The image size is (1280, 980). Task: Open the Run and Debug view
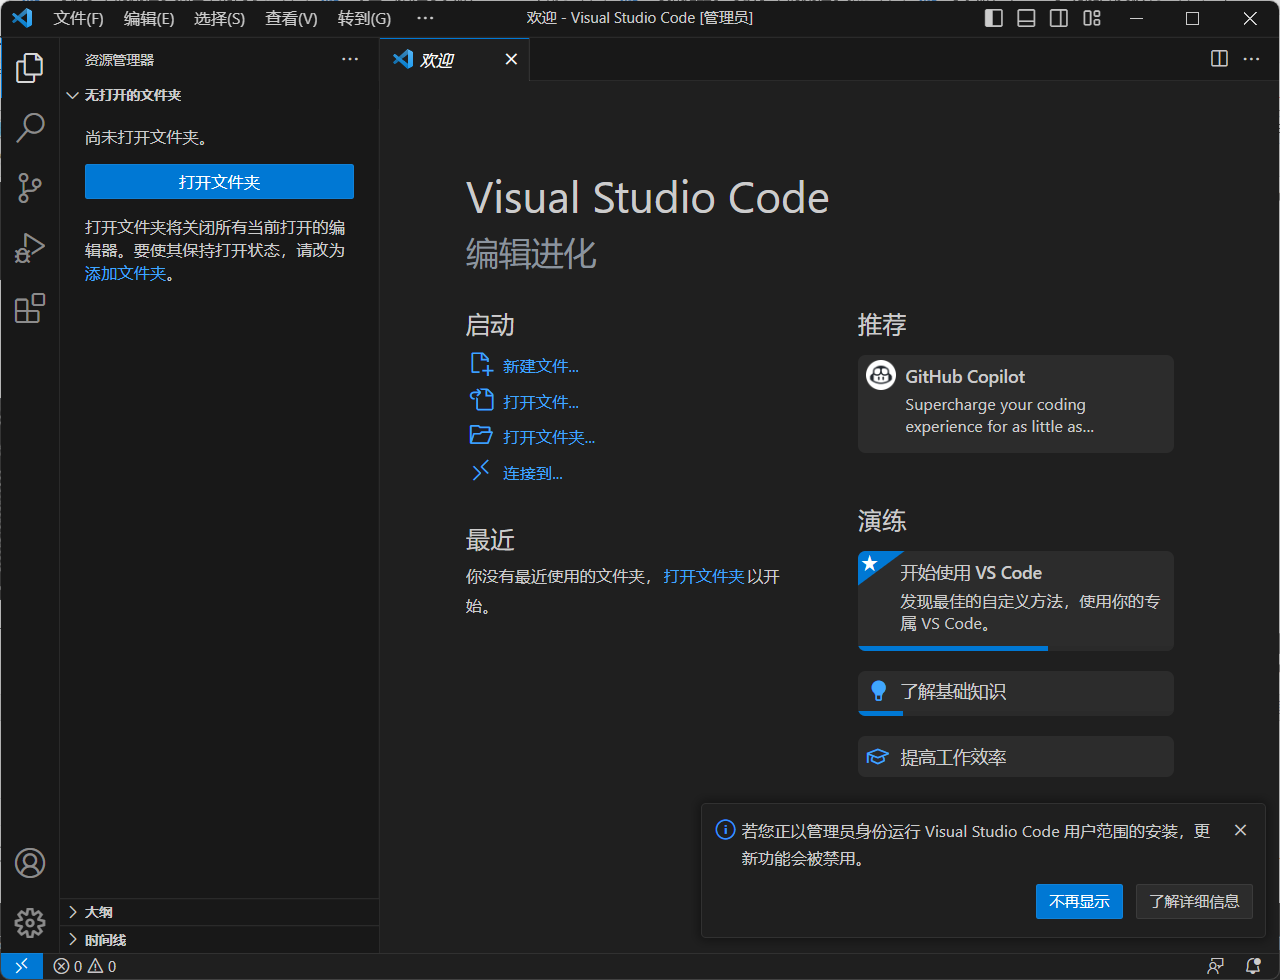30,248
